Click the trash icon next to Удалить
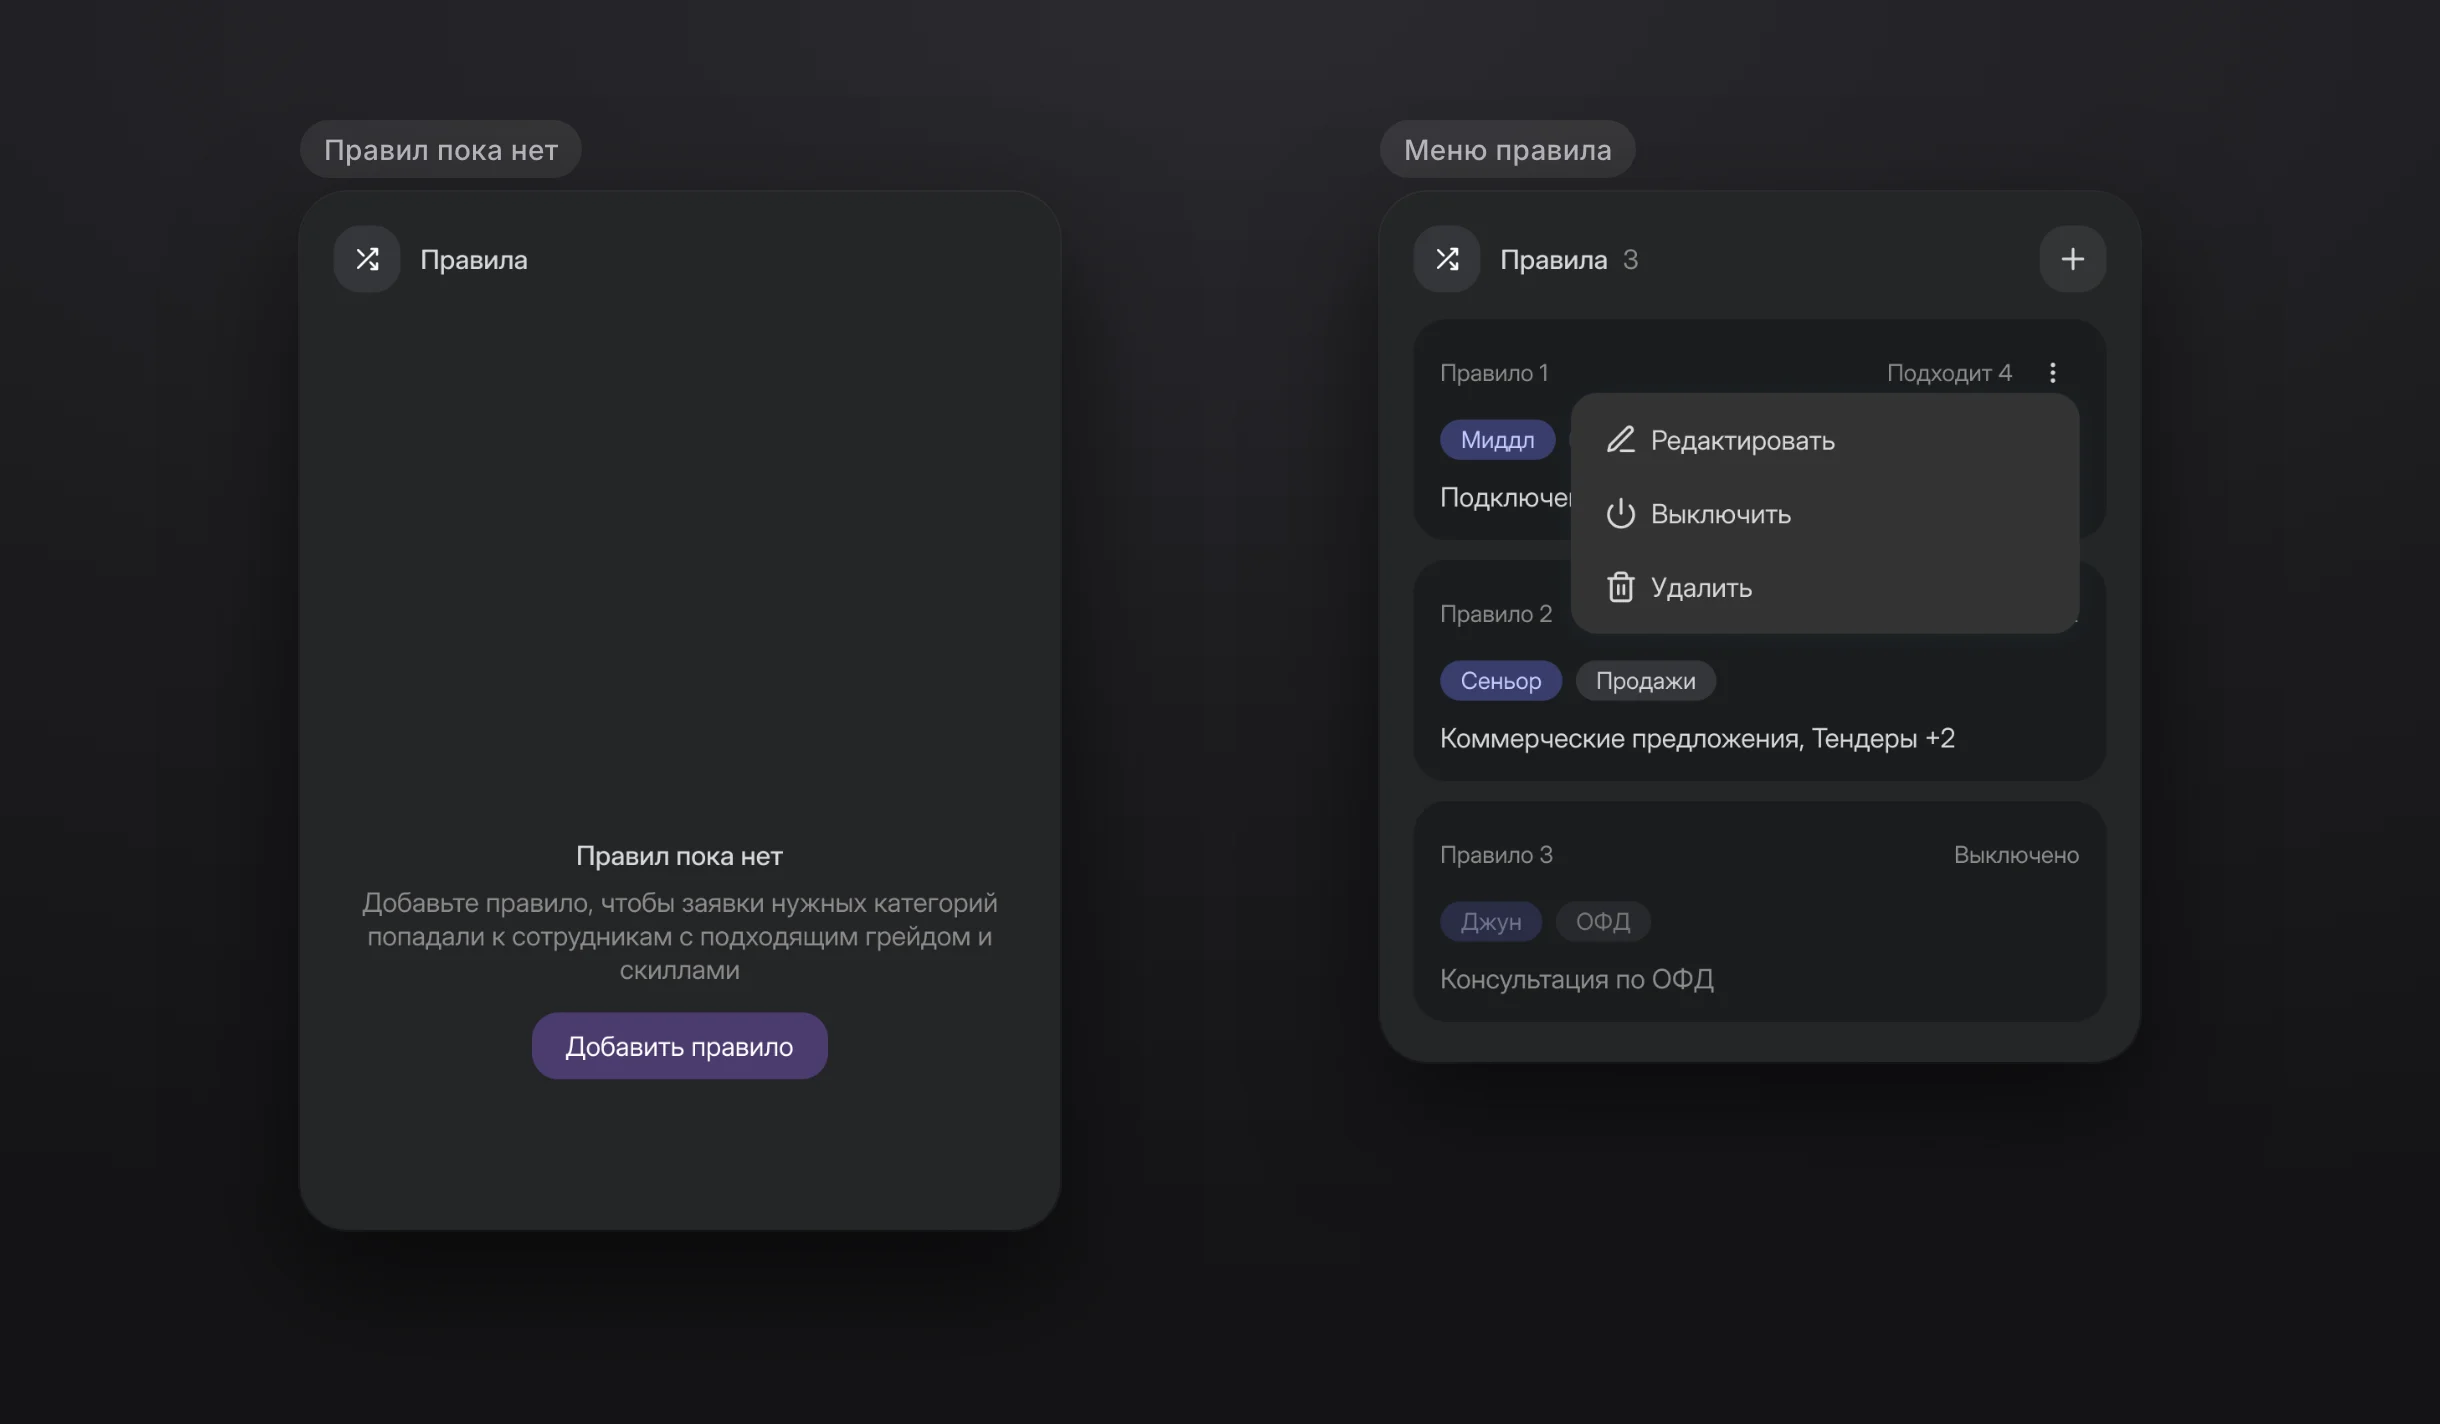The image size is (2440, 1424). coord(1621,587)
